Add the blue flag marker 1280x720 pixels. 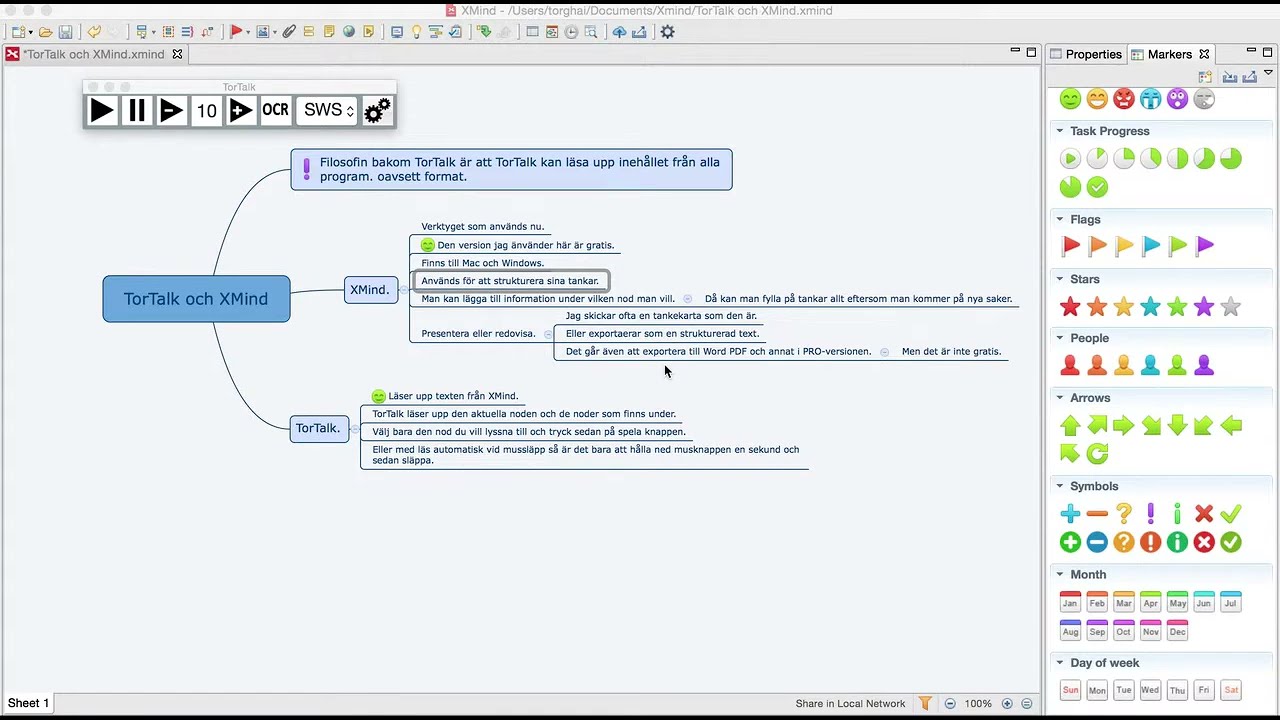1151,245
